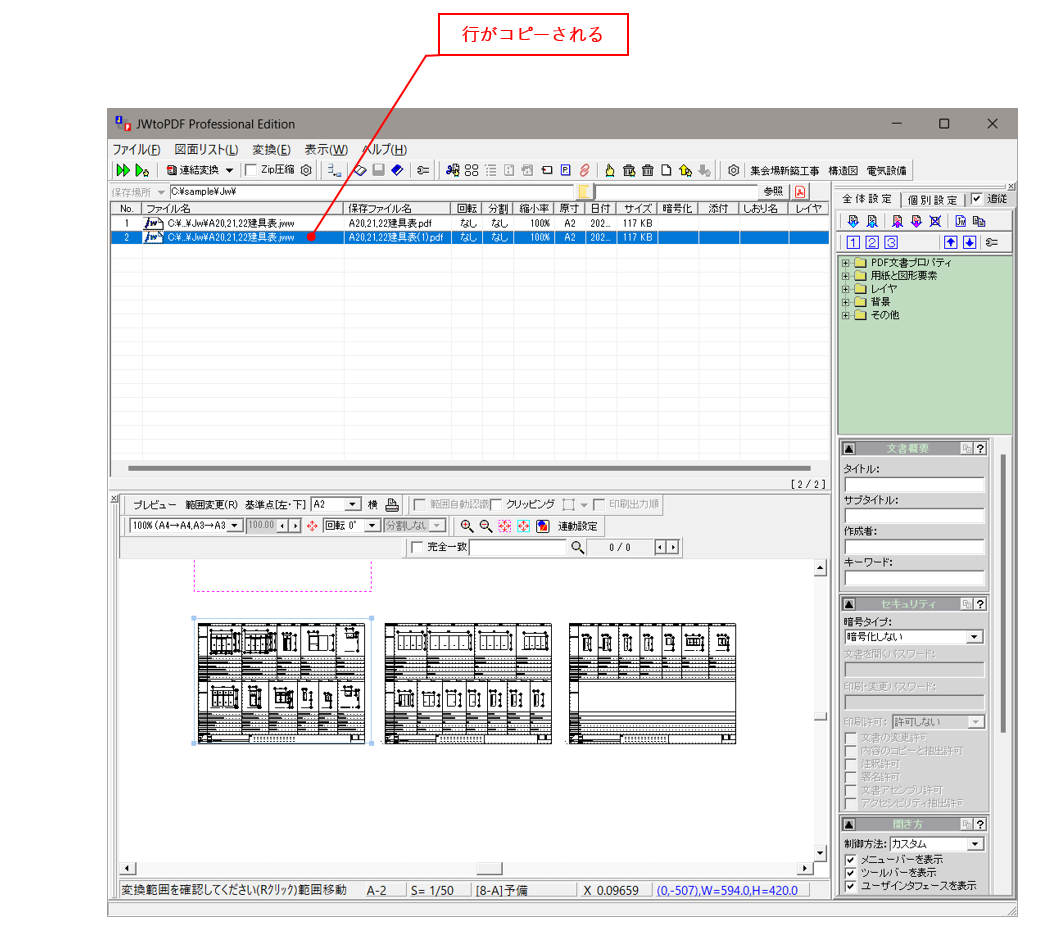
Task: Click the zoom in magnifier icon
Action: (x=467, y=526)
